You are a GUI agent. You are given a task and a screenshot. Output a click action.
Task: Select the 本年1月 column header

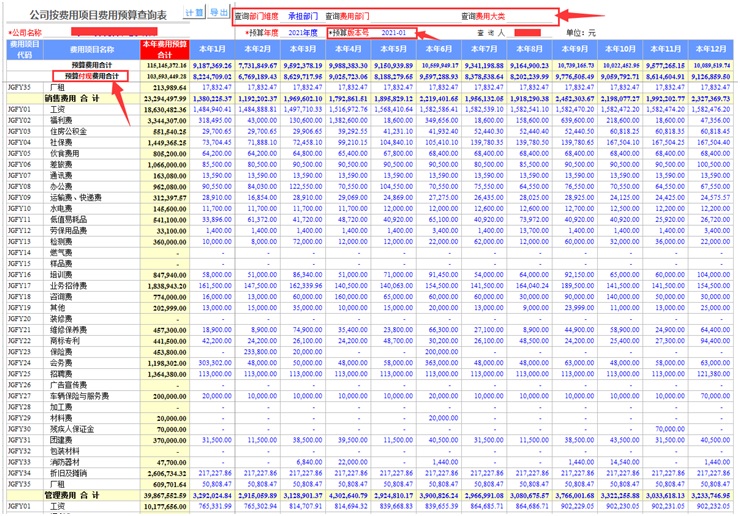pos(212,49)
